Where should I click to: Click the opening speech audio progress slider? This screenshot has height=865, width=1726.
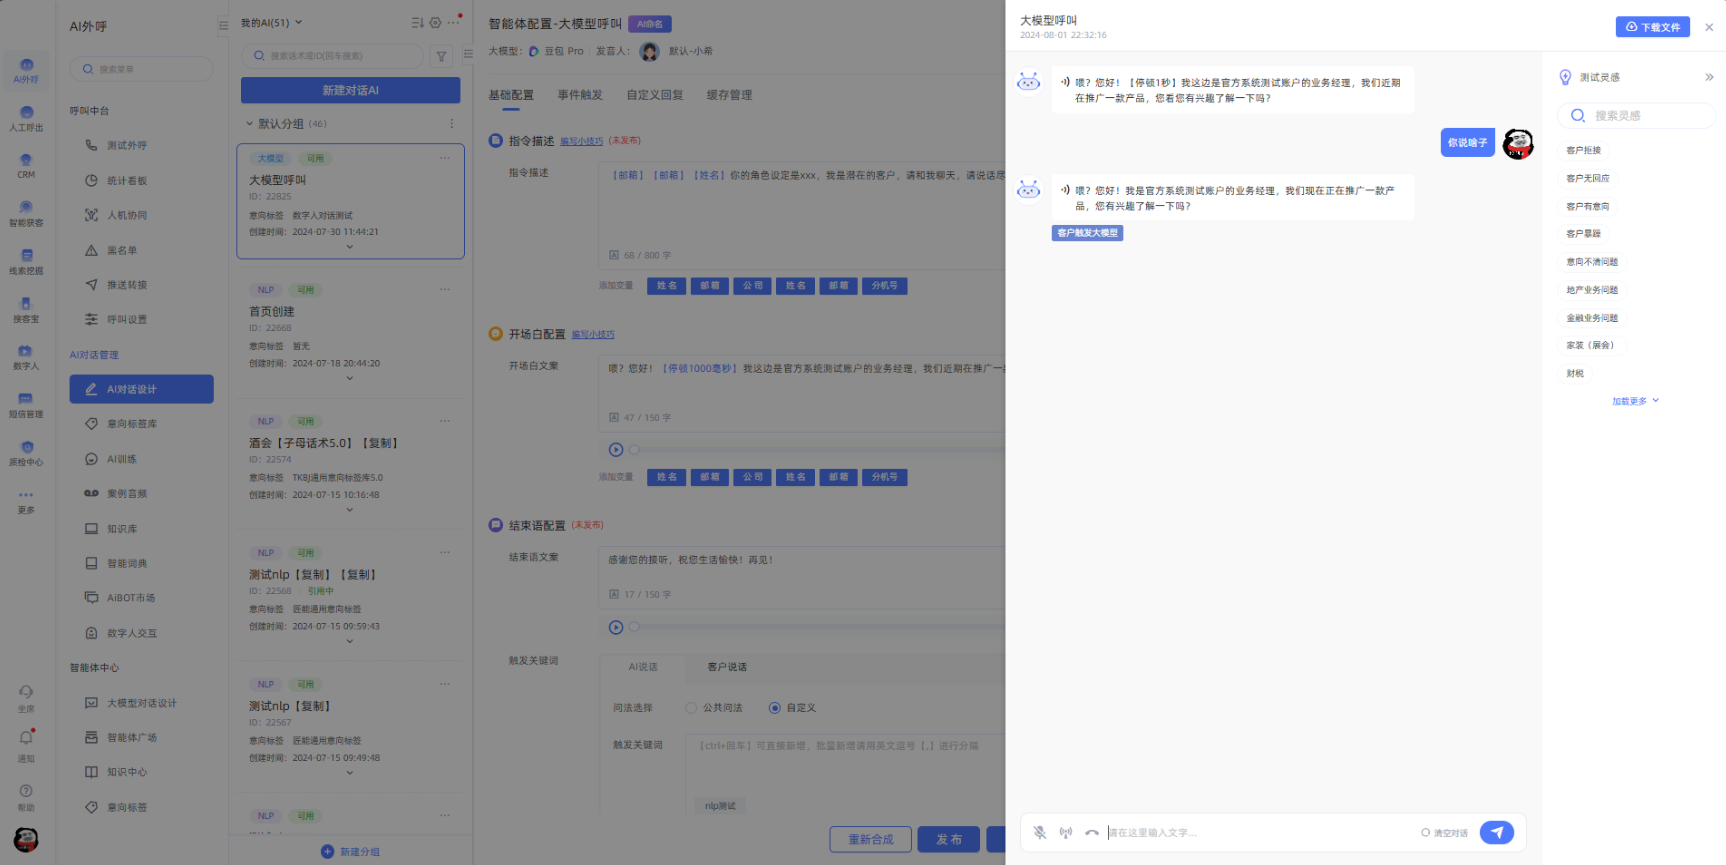pos(800,450)
